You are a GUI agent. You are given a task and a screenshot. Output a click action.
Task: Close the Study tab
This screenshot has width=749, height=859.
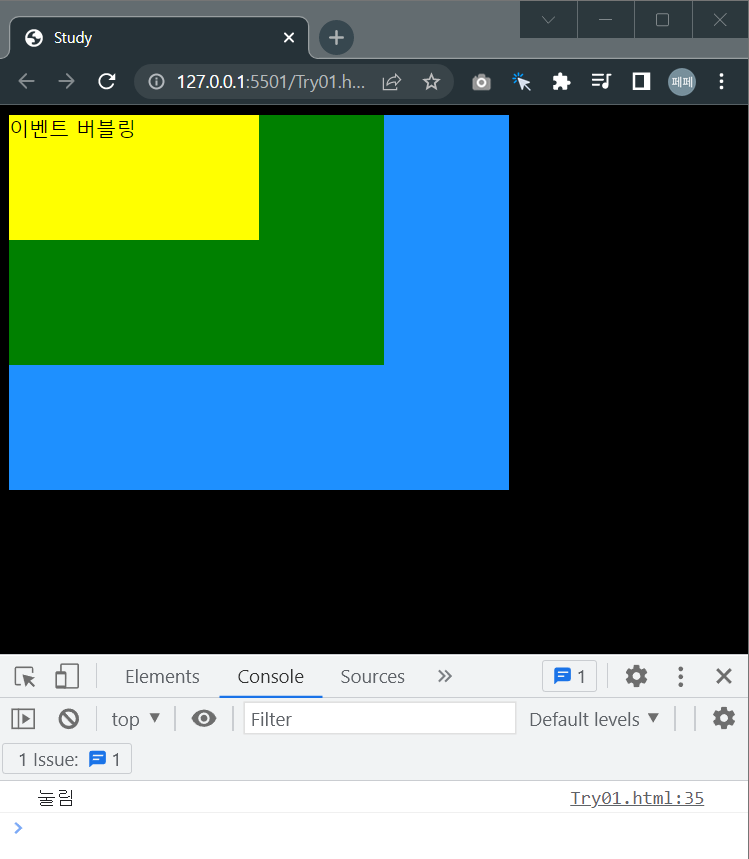point(289,38)
